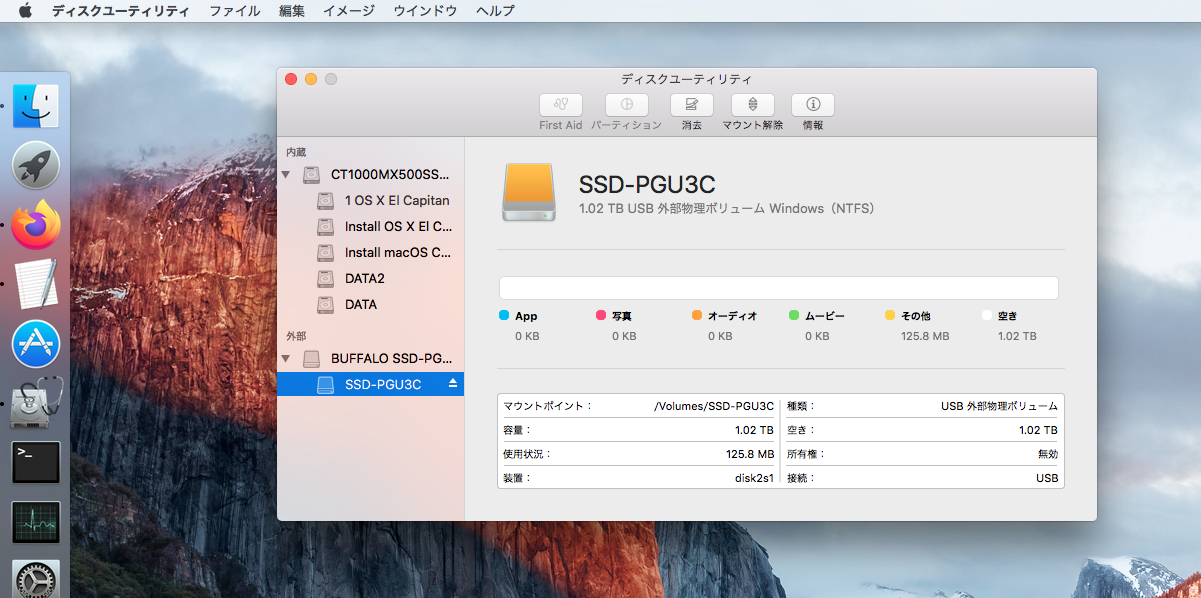The width and height of the screenshot is (1201, 598).
Task: Collapse the CT1000MX500SS disk tree
Action: click(x=287, y=175)
